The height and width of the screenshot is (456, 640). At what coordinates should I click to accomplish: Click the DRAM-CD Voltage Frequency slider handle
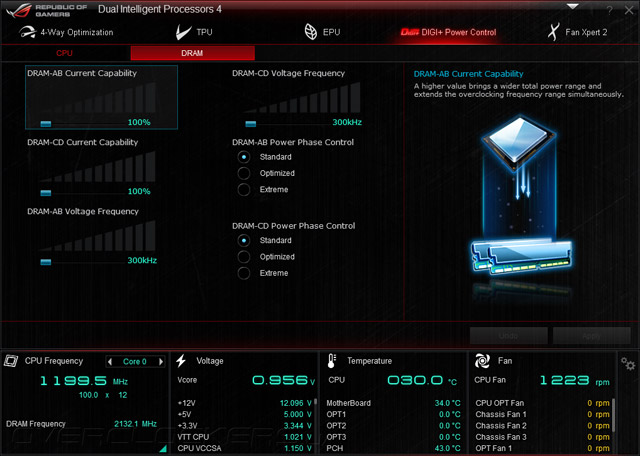[251, 124]
